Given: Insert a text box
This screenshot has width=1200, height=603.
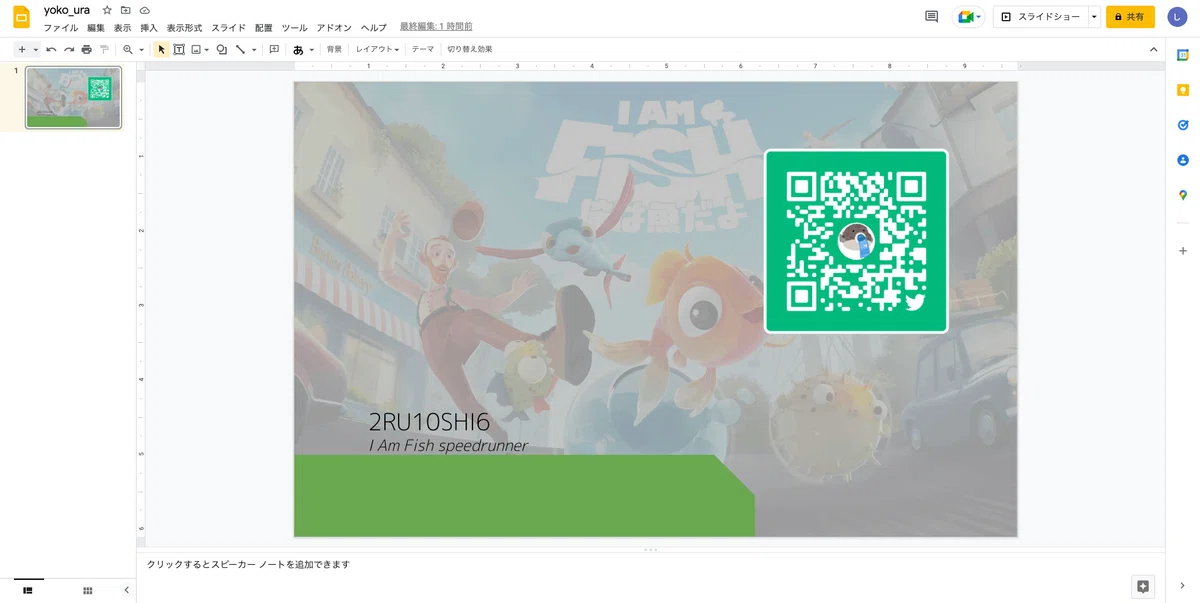Looking at the screenshot, I should 179,49.
